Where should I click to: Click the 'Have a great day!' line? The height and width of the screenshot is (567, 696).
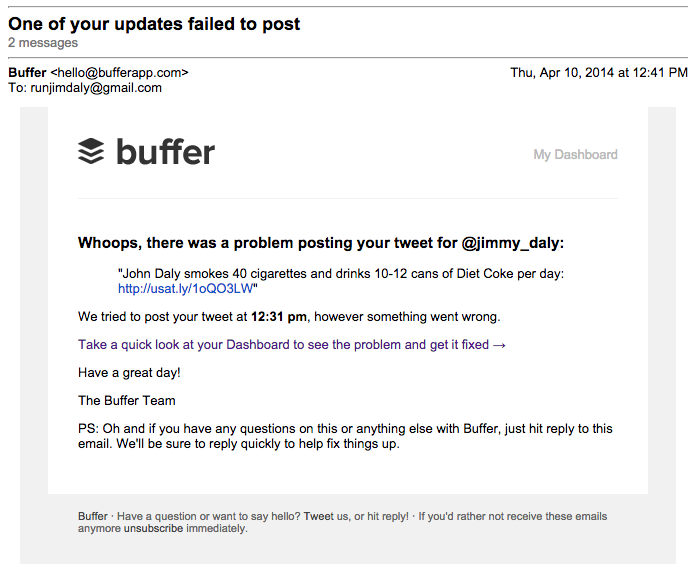129,373
